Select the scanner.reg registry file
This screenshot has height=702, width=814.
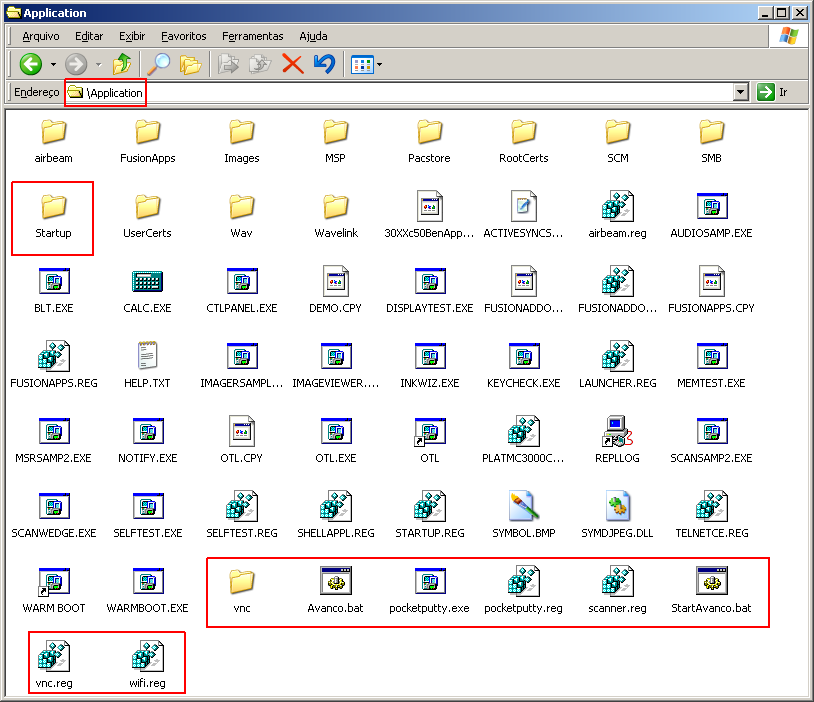617,592
